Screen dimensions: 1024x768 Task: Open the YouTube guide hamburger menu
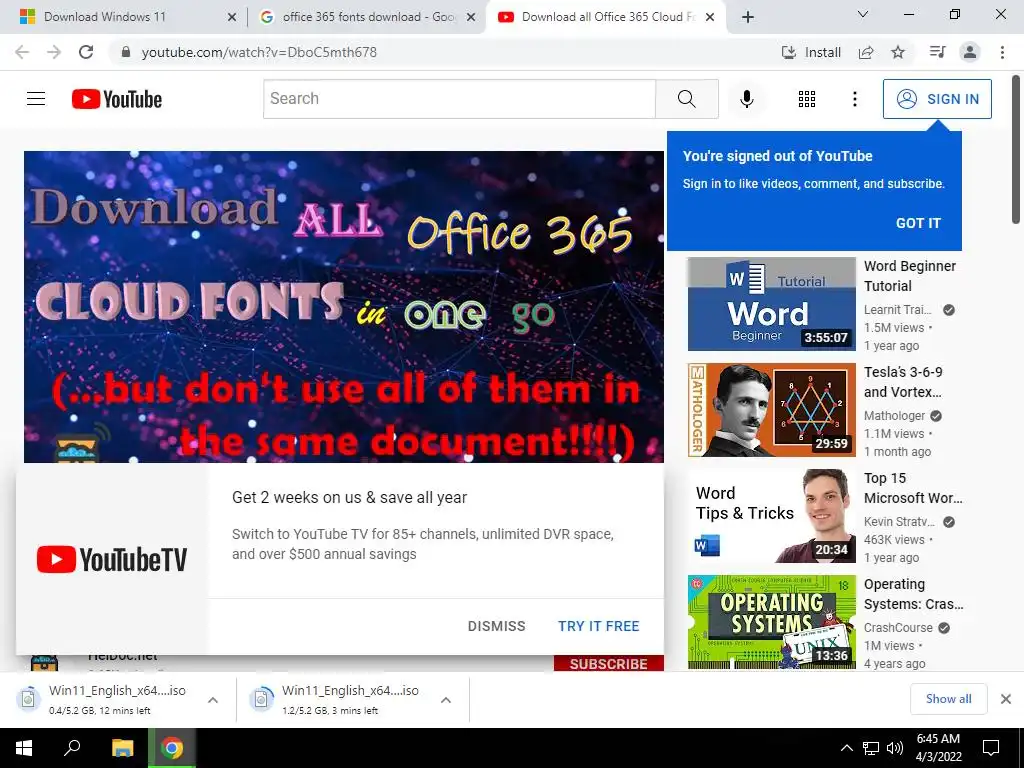(x=36, y=99)
